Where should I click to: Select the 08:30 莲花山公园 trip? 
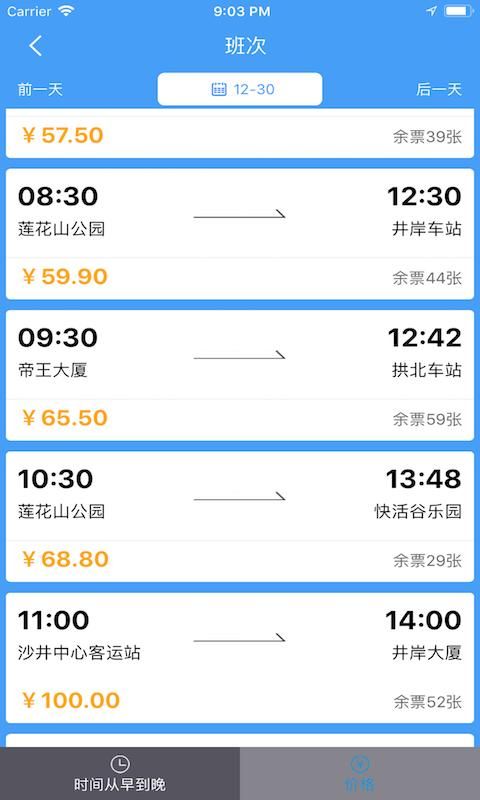pyautogui.click(x=240, y=234)
